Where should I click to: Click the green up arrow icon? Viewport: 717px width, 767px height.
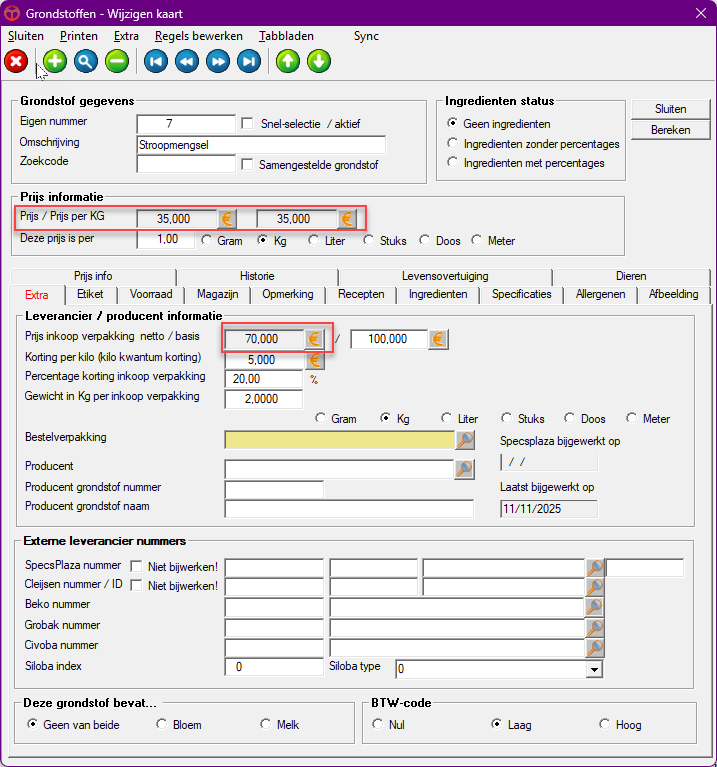[x=288, y=62]
